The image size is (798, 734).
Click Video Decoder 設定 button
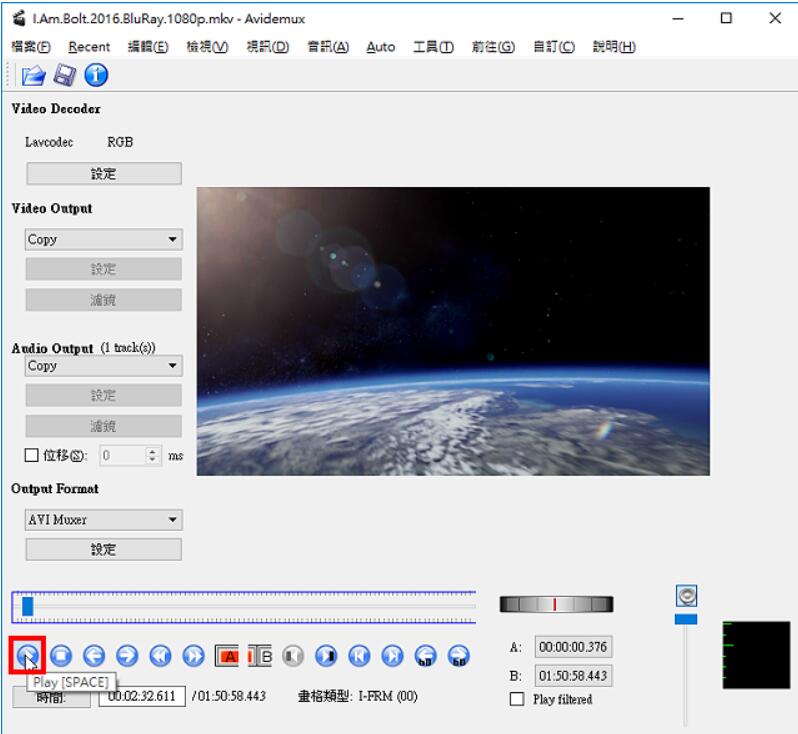(104, 174)
